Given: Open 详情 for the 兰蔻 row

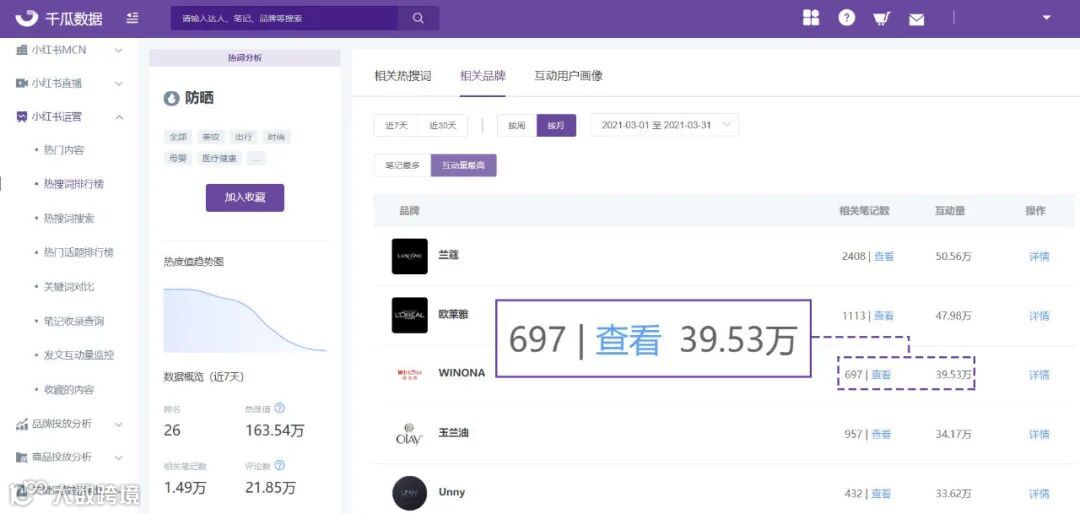Looking at the screenshot, I should point(1039,256).
